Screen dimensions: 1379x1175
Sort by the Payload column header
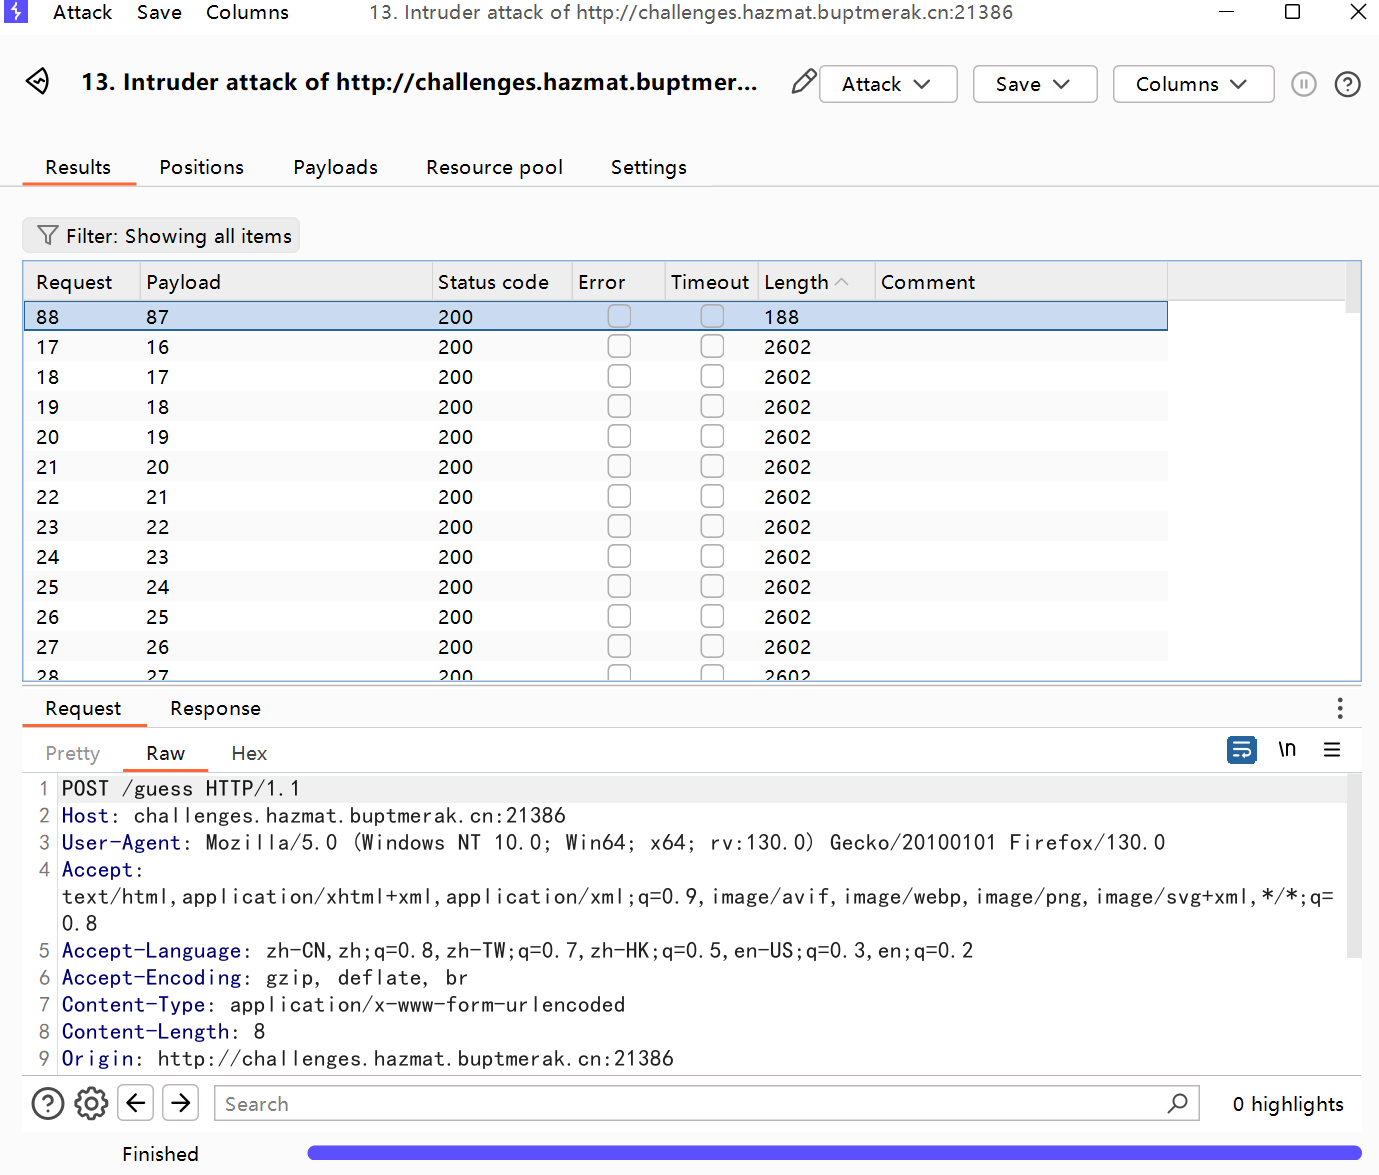point(286,282)
